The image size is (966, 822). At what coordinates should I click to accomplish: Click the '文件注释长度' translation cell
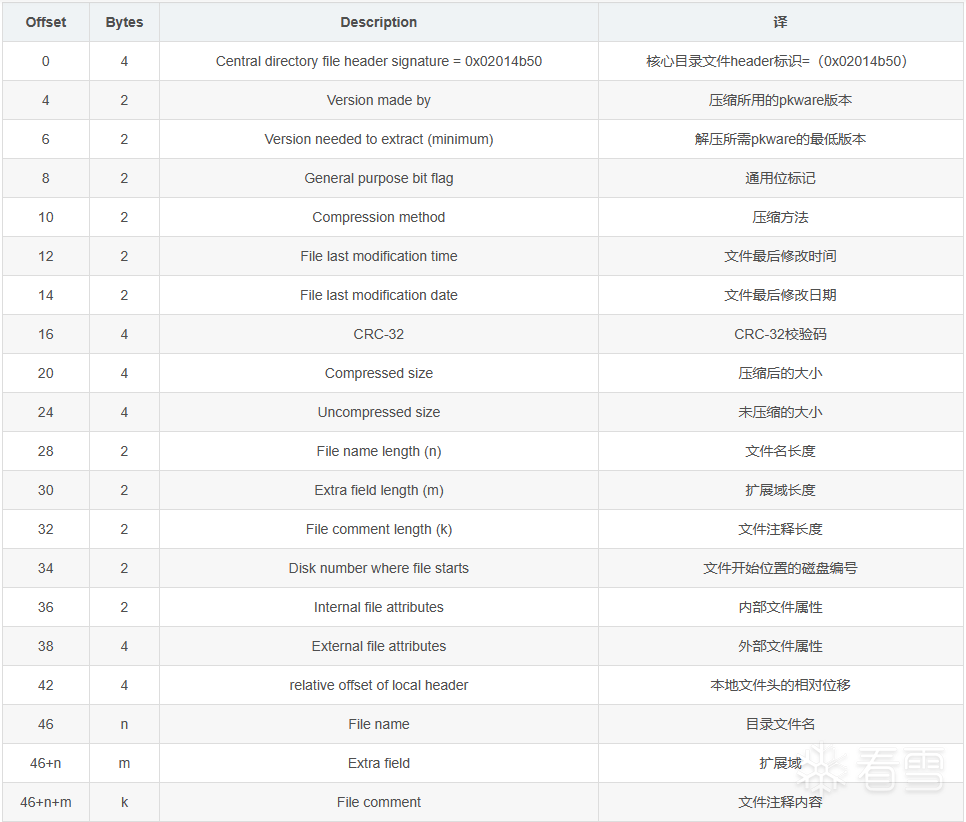tap(780, 529)
